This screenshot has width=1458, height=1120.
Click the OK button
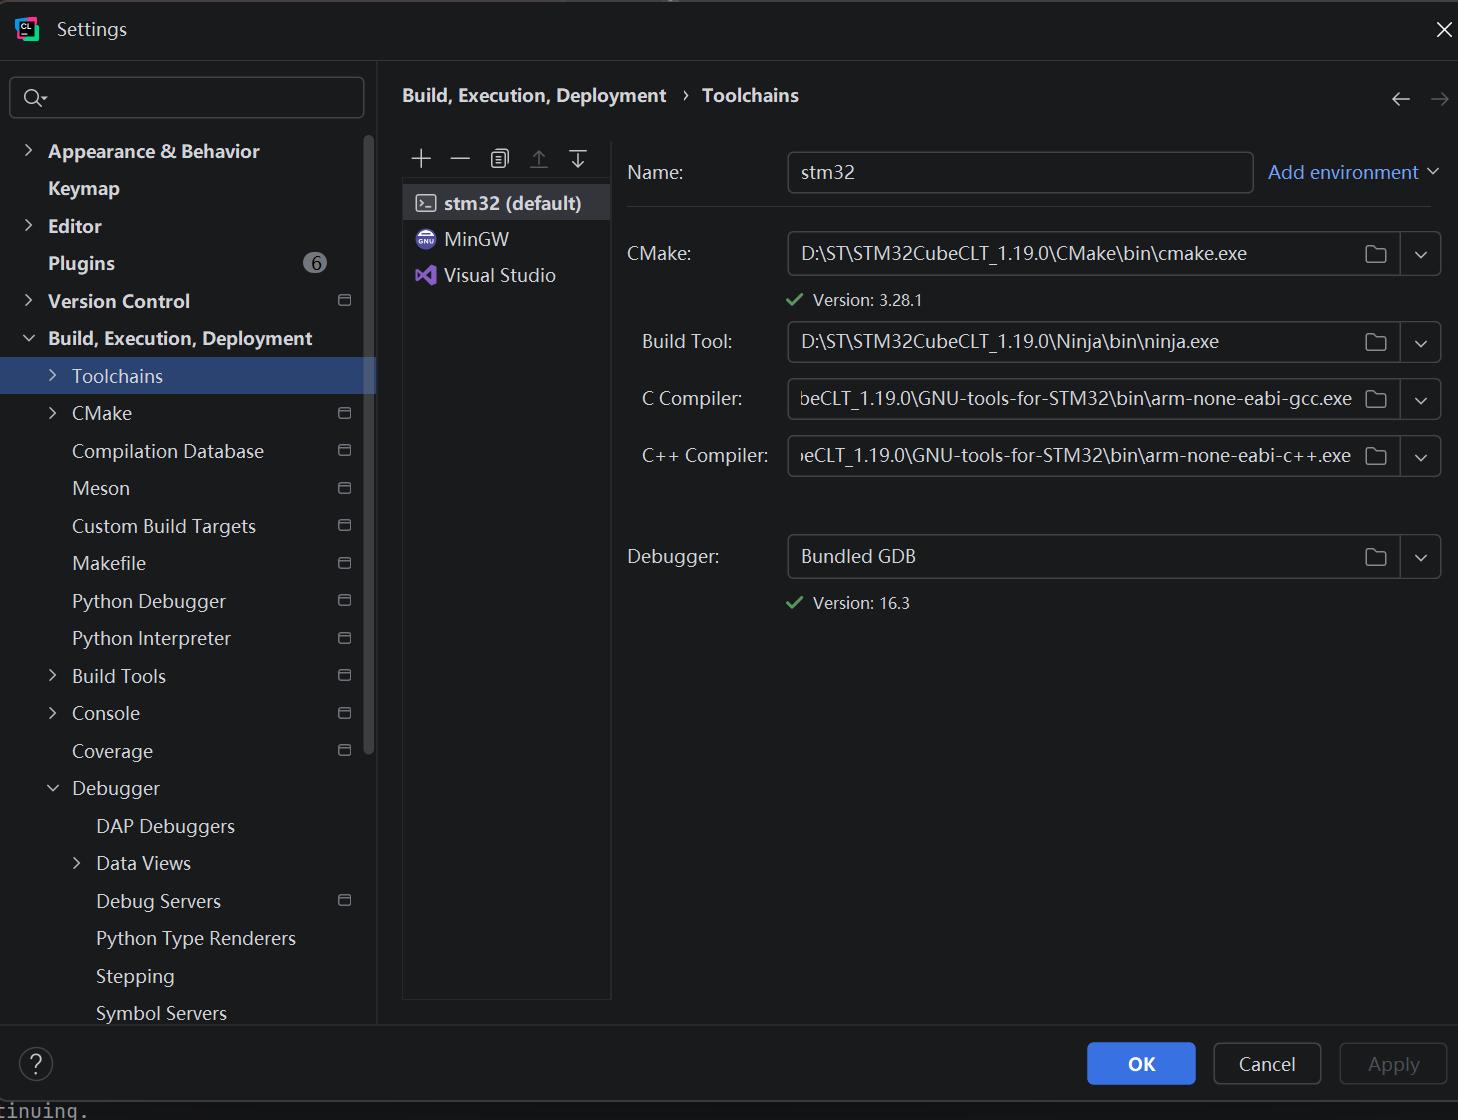pyautogui.click(x=1141, y=1063)
